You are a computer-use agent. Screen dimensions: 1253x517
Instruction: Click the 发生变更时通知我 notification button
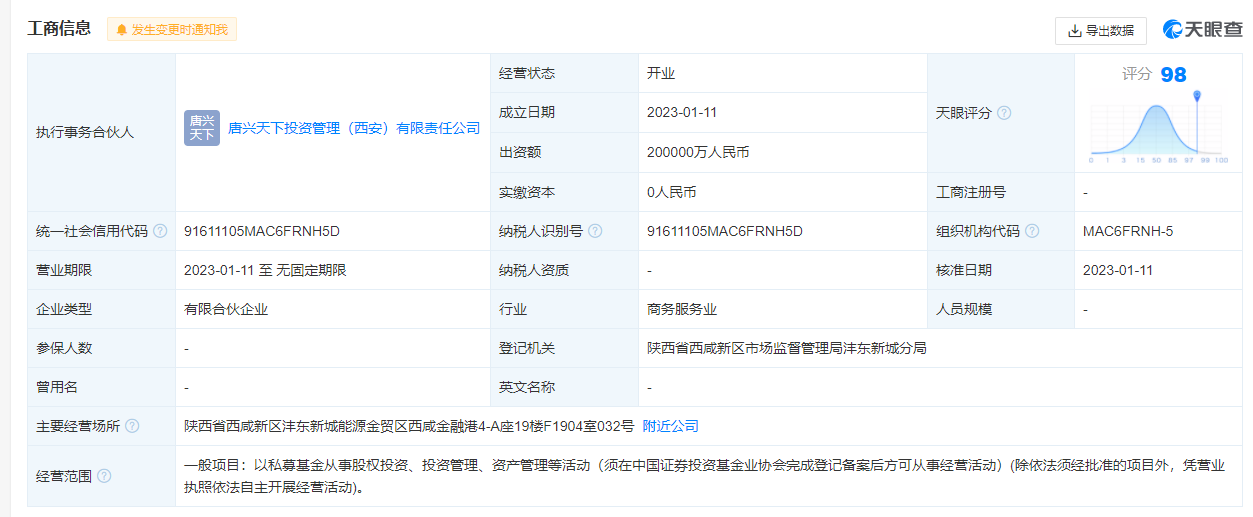172,30
